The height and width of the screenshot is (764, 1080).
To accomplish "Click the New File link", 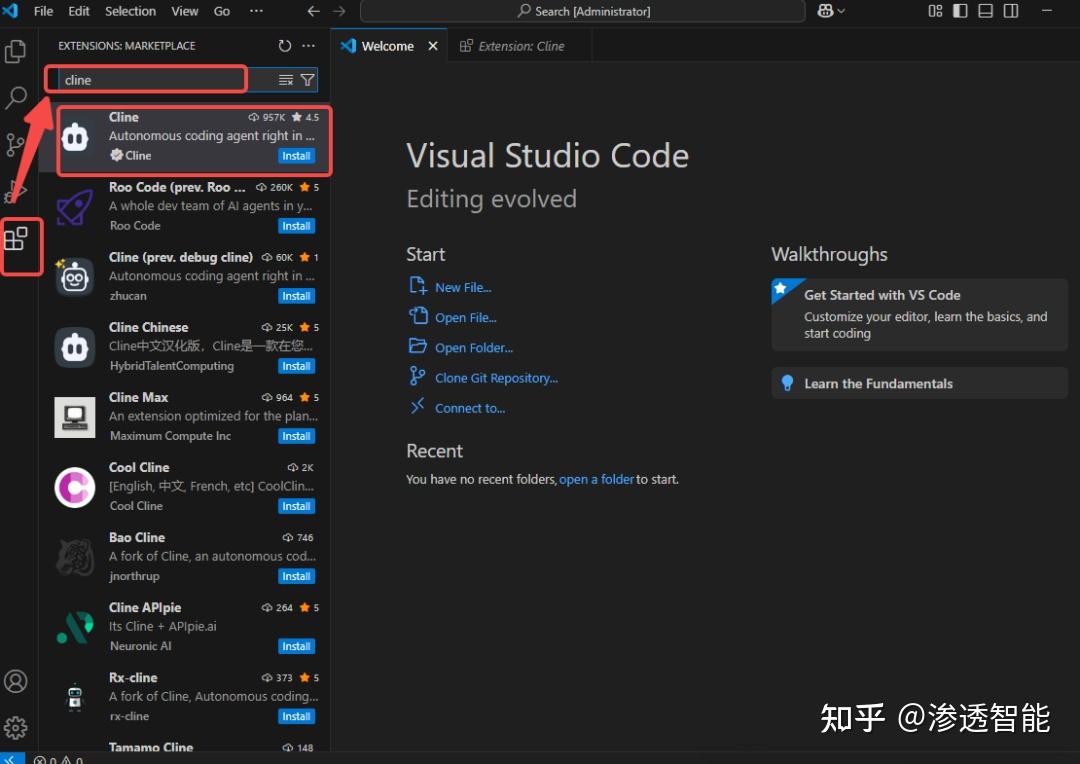I will 462,287.
